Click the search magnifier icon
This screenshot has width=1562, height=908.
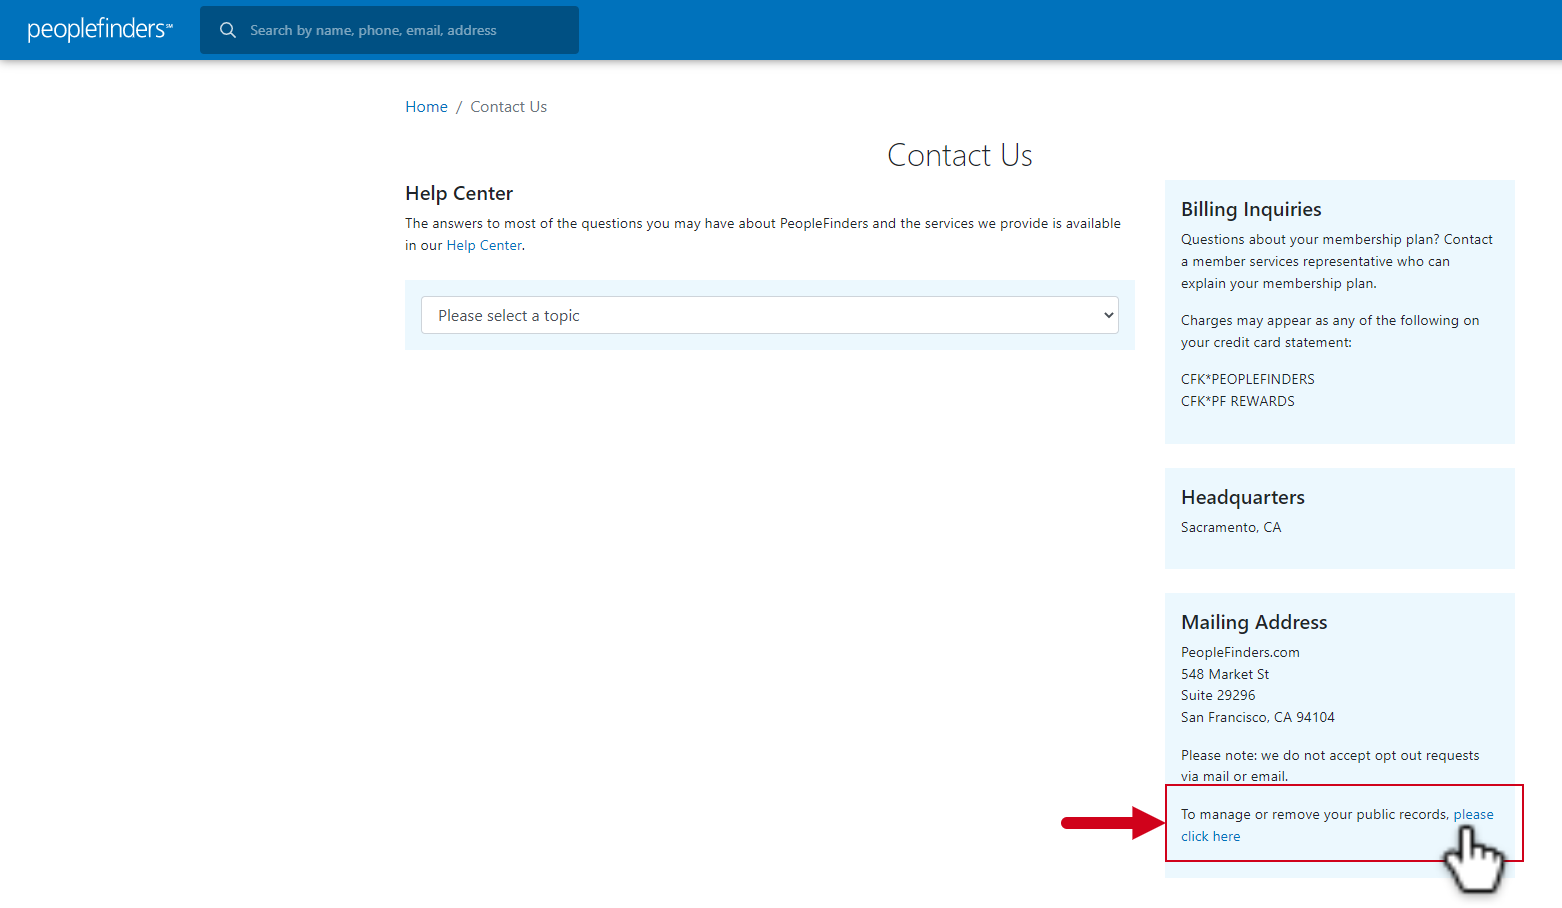click(x=228, y=30)
